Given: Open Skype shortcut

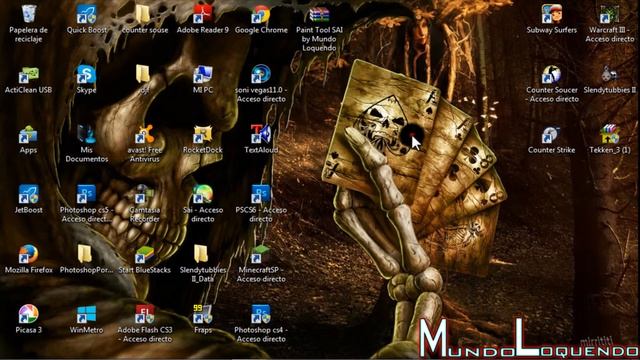Looking at the screenshot, I should click(87, 74).
